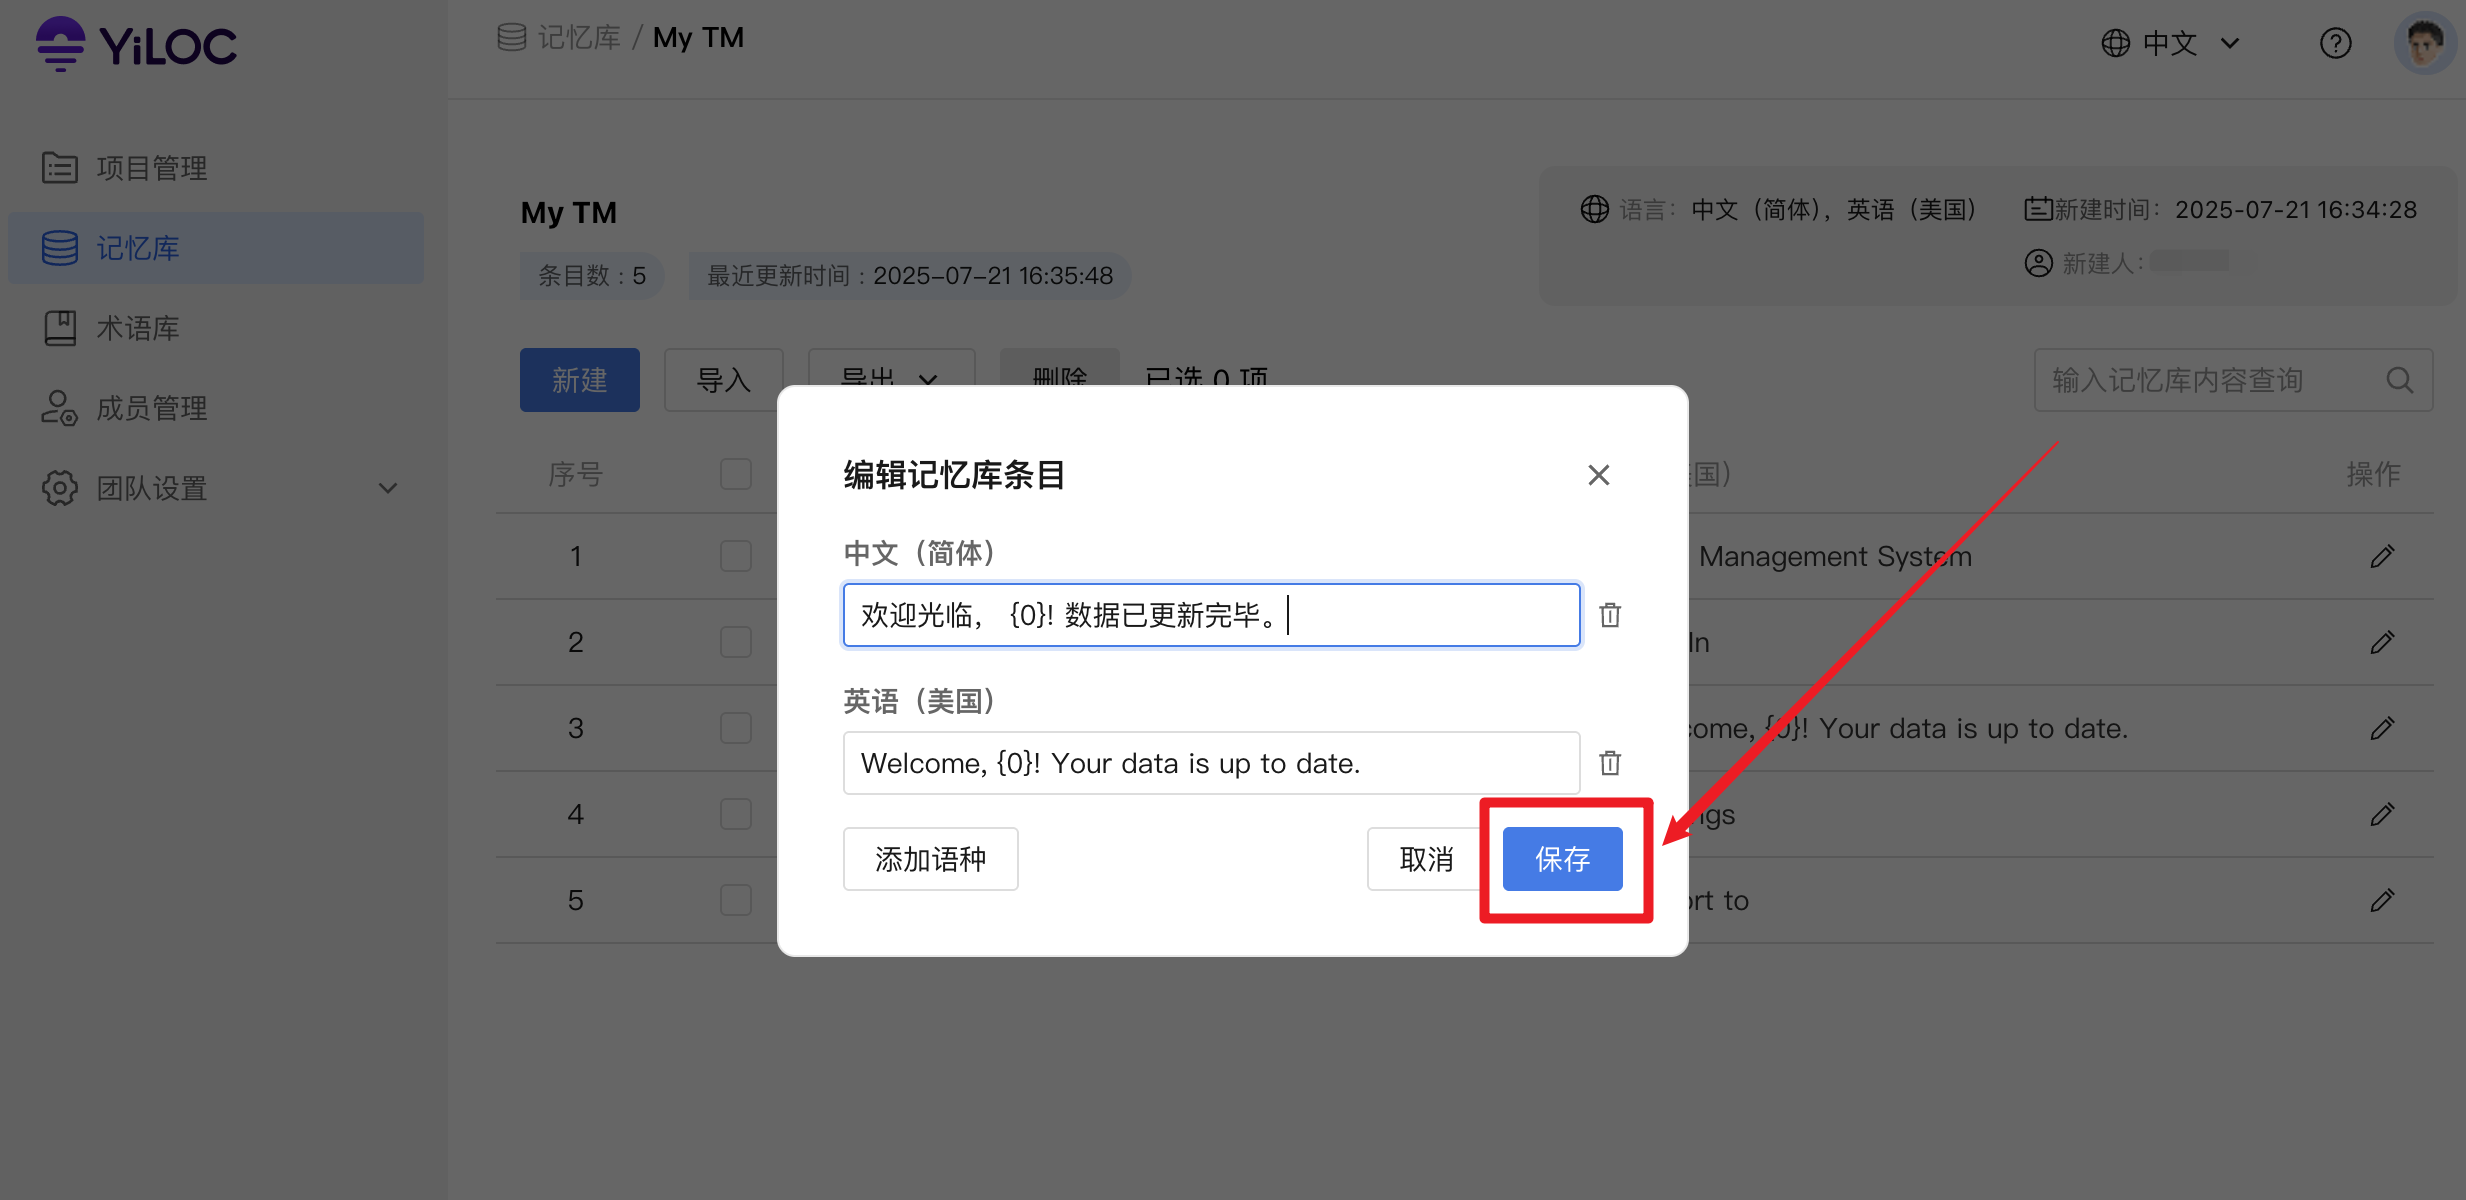Click the 最近更新时间 timestamp badge
2466x1200 pixels.
pyautogui.click(x=910, y=276)
